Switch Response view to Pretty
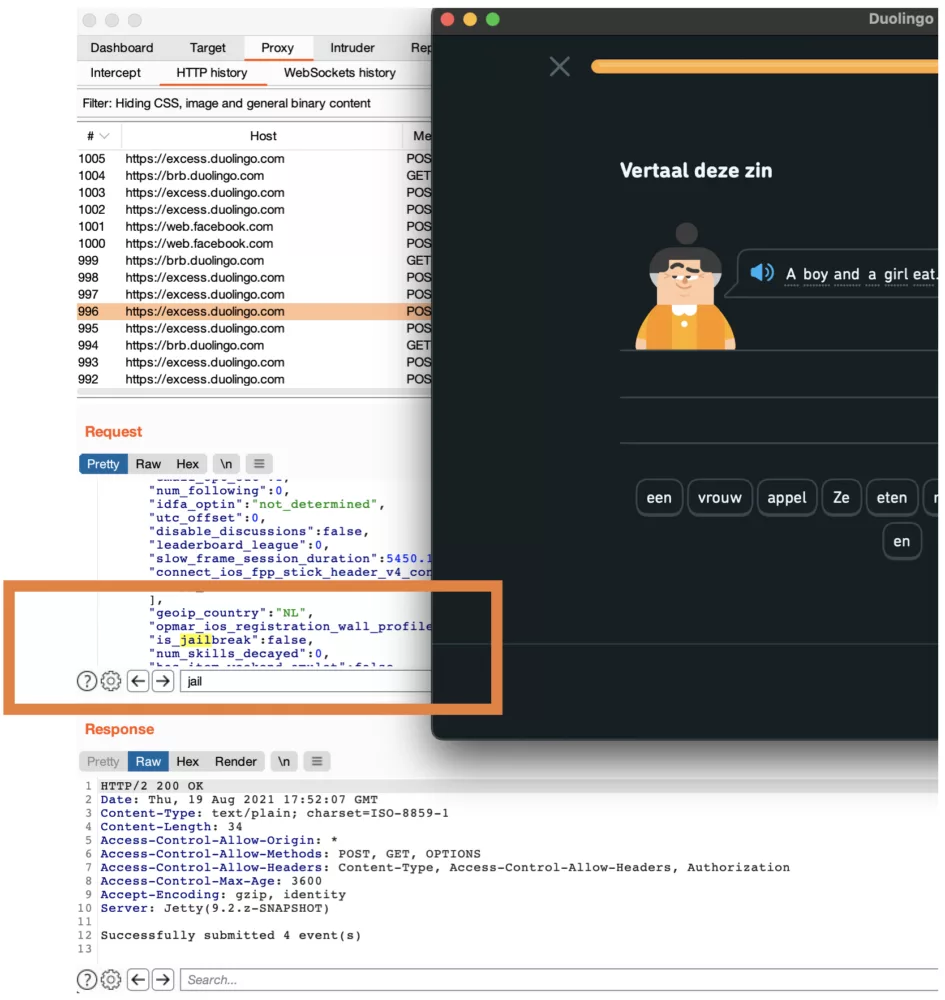Image resolution: width=945 pixels, height=1000 pixels. point(103,761)
